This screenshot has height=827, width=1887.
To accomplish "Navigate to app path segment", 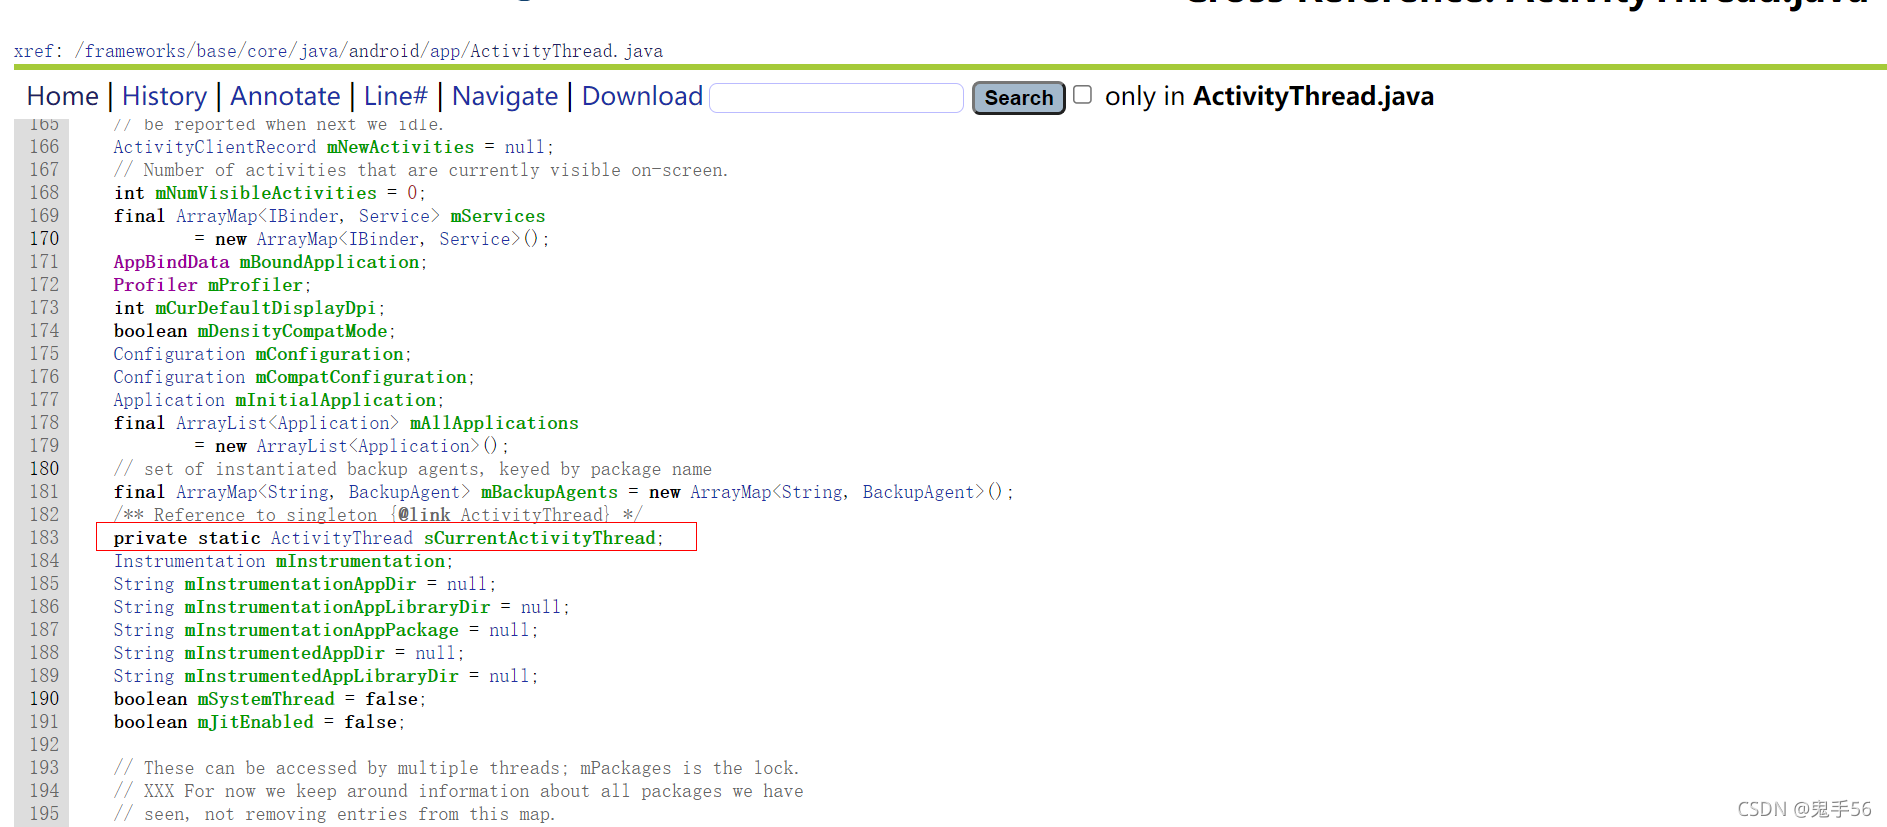I will click(x=445, y=51).
